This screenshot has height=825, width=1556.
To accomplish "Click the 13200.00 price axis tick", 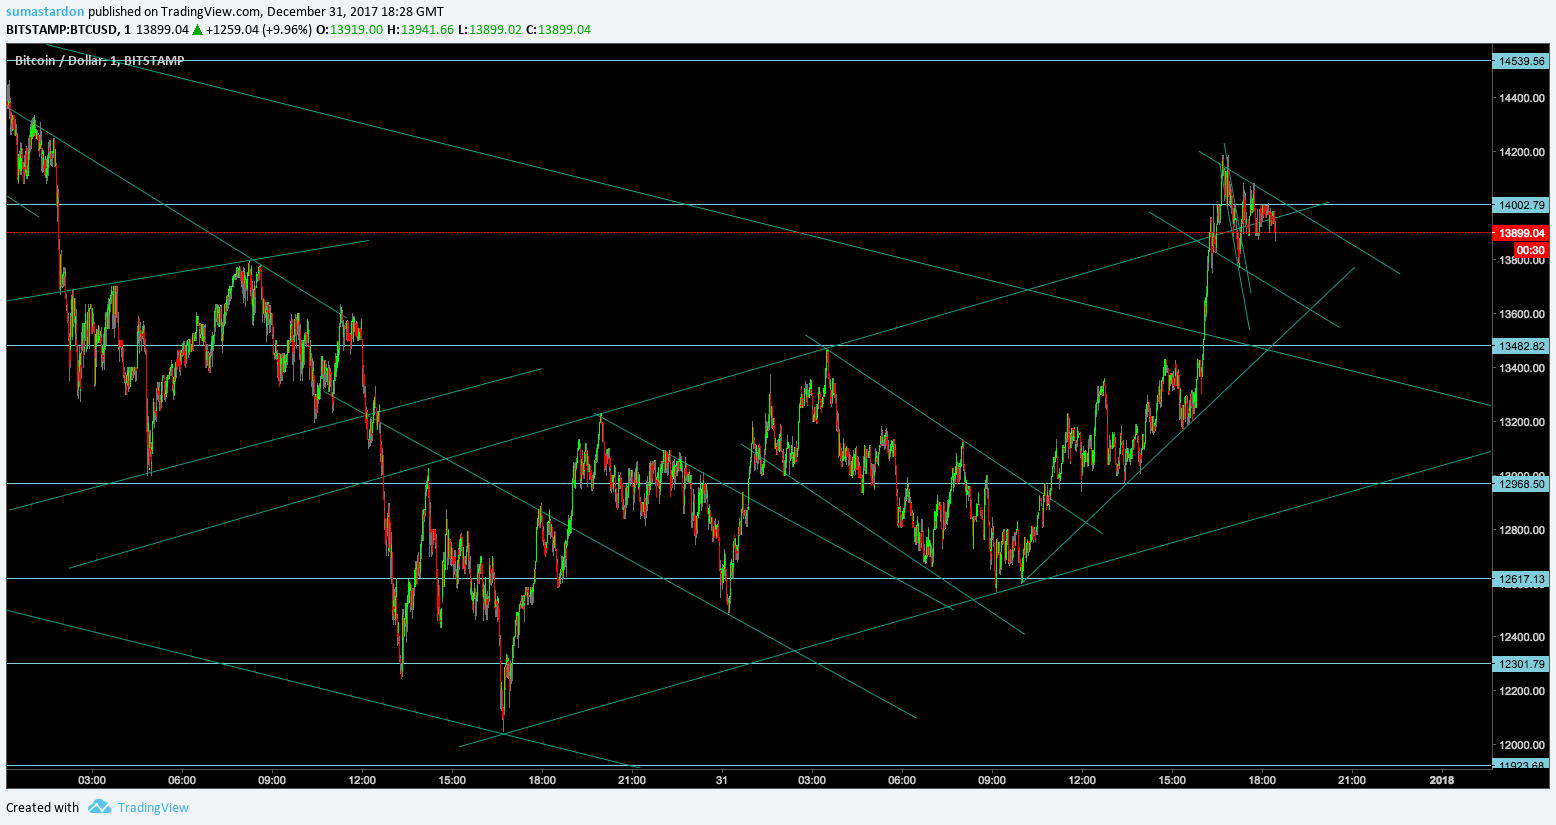I will [x=1521, y=422].
